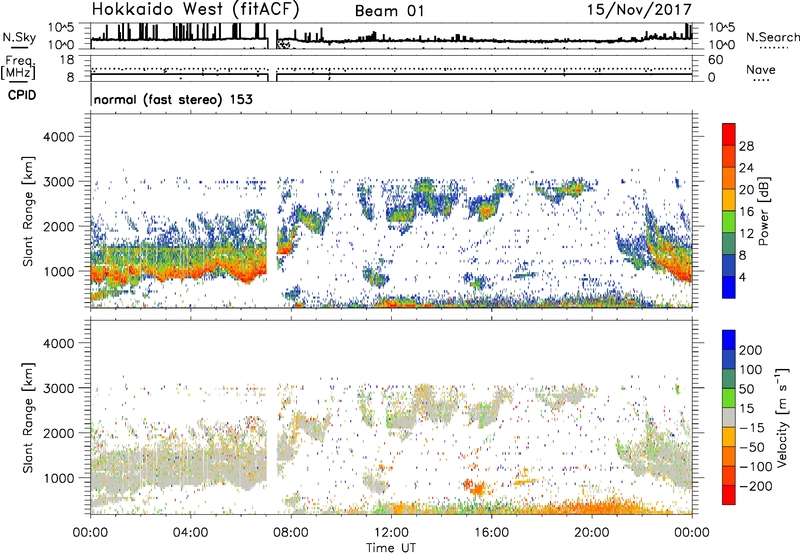This screenshot has height=554, width=800.
Task: Click the 'CPID' row label
Action: coord(22,95)
